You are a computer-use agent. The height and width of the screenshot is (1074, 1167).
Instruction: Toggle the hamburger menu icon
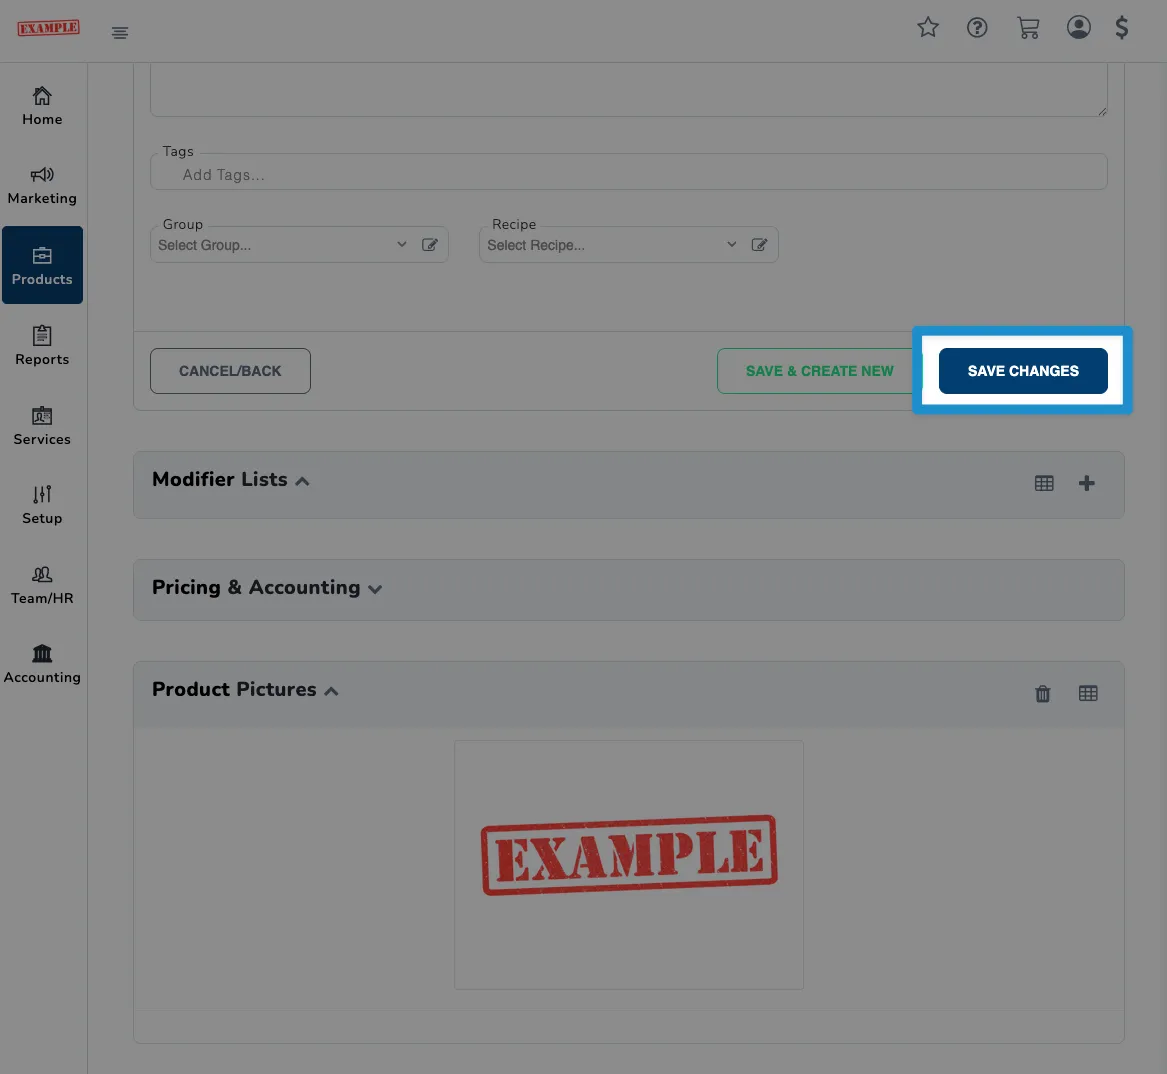click(x=120, y=33)
